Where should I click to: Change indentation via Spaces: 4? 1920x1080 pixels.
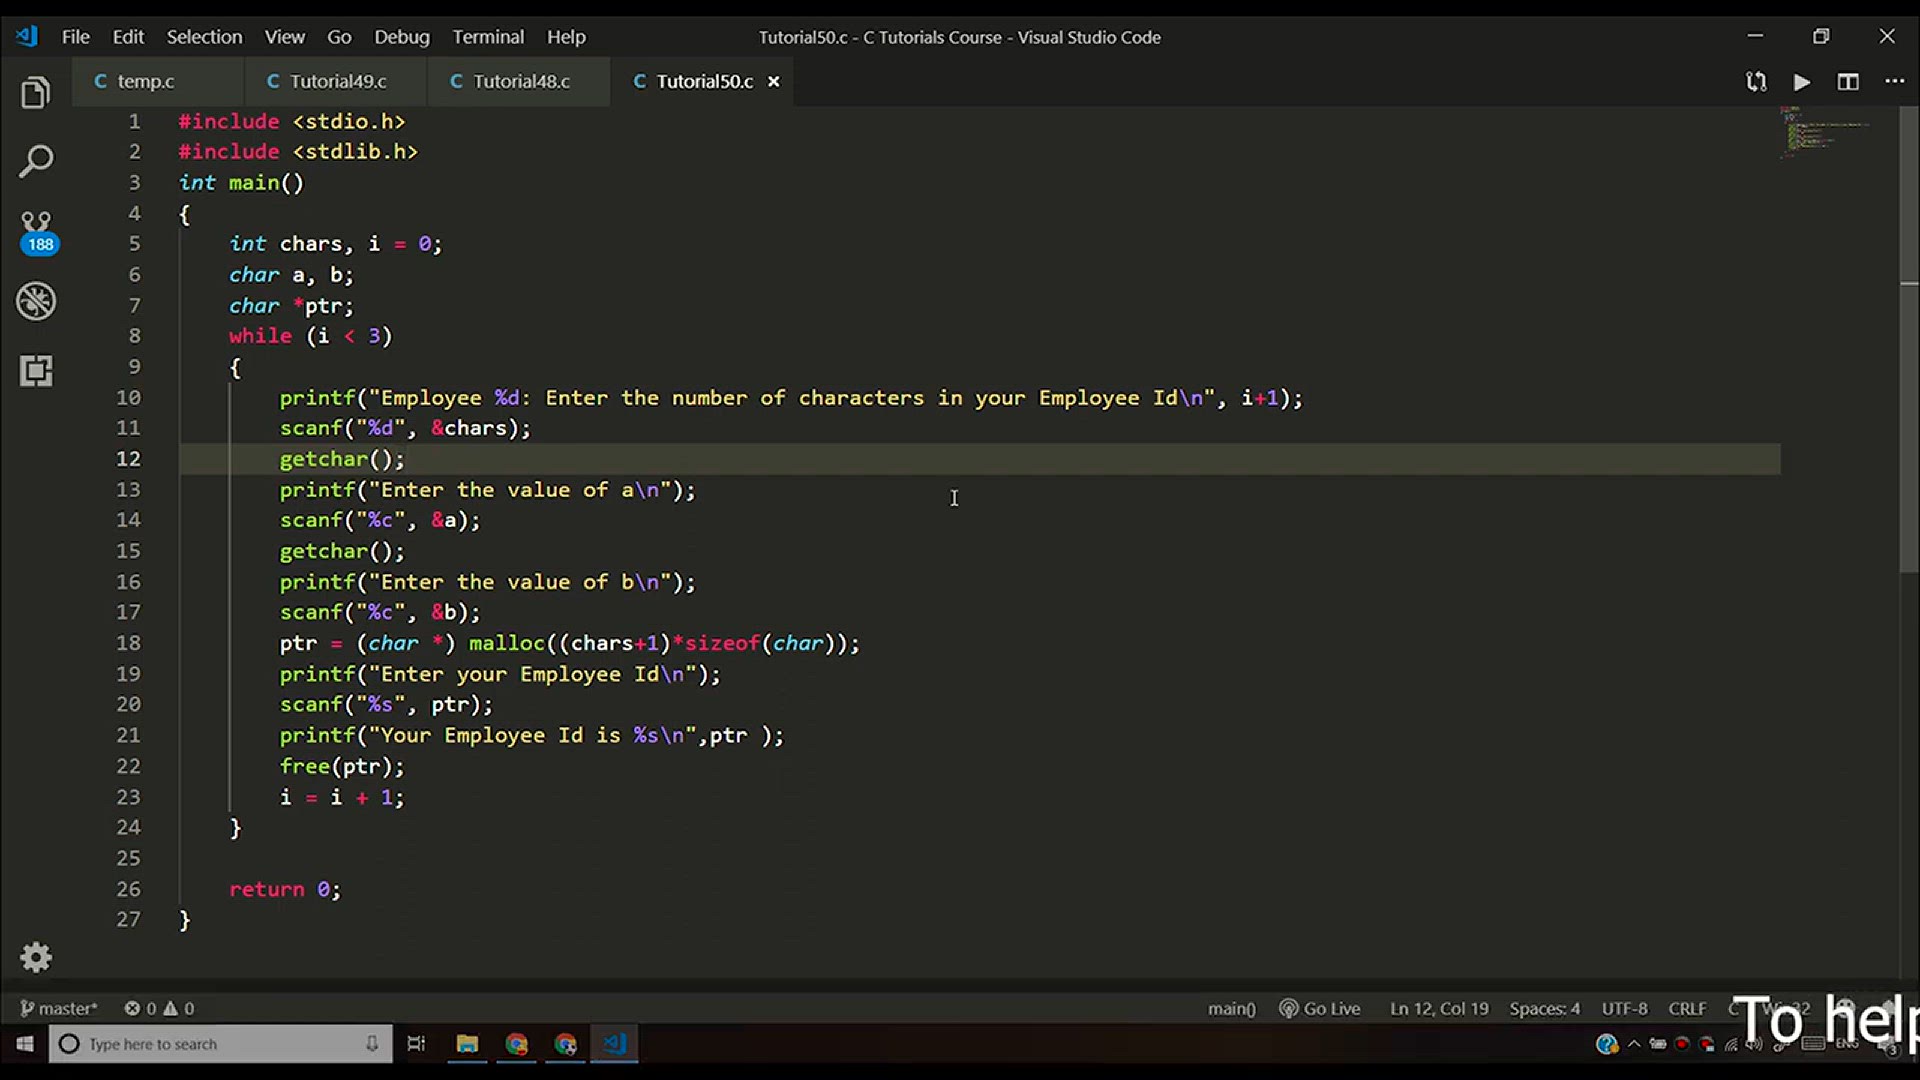click(1545, 1008)
